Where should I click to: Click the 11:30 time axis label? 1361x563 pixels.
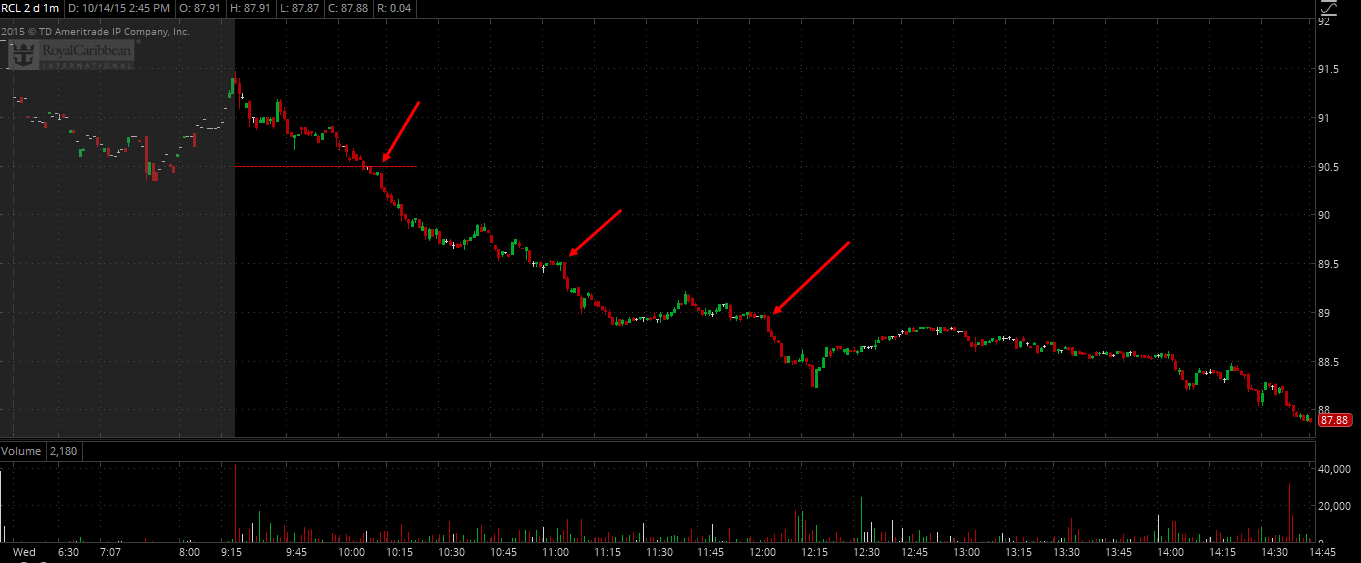(658, 552)
